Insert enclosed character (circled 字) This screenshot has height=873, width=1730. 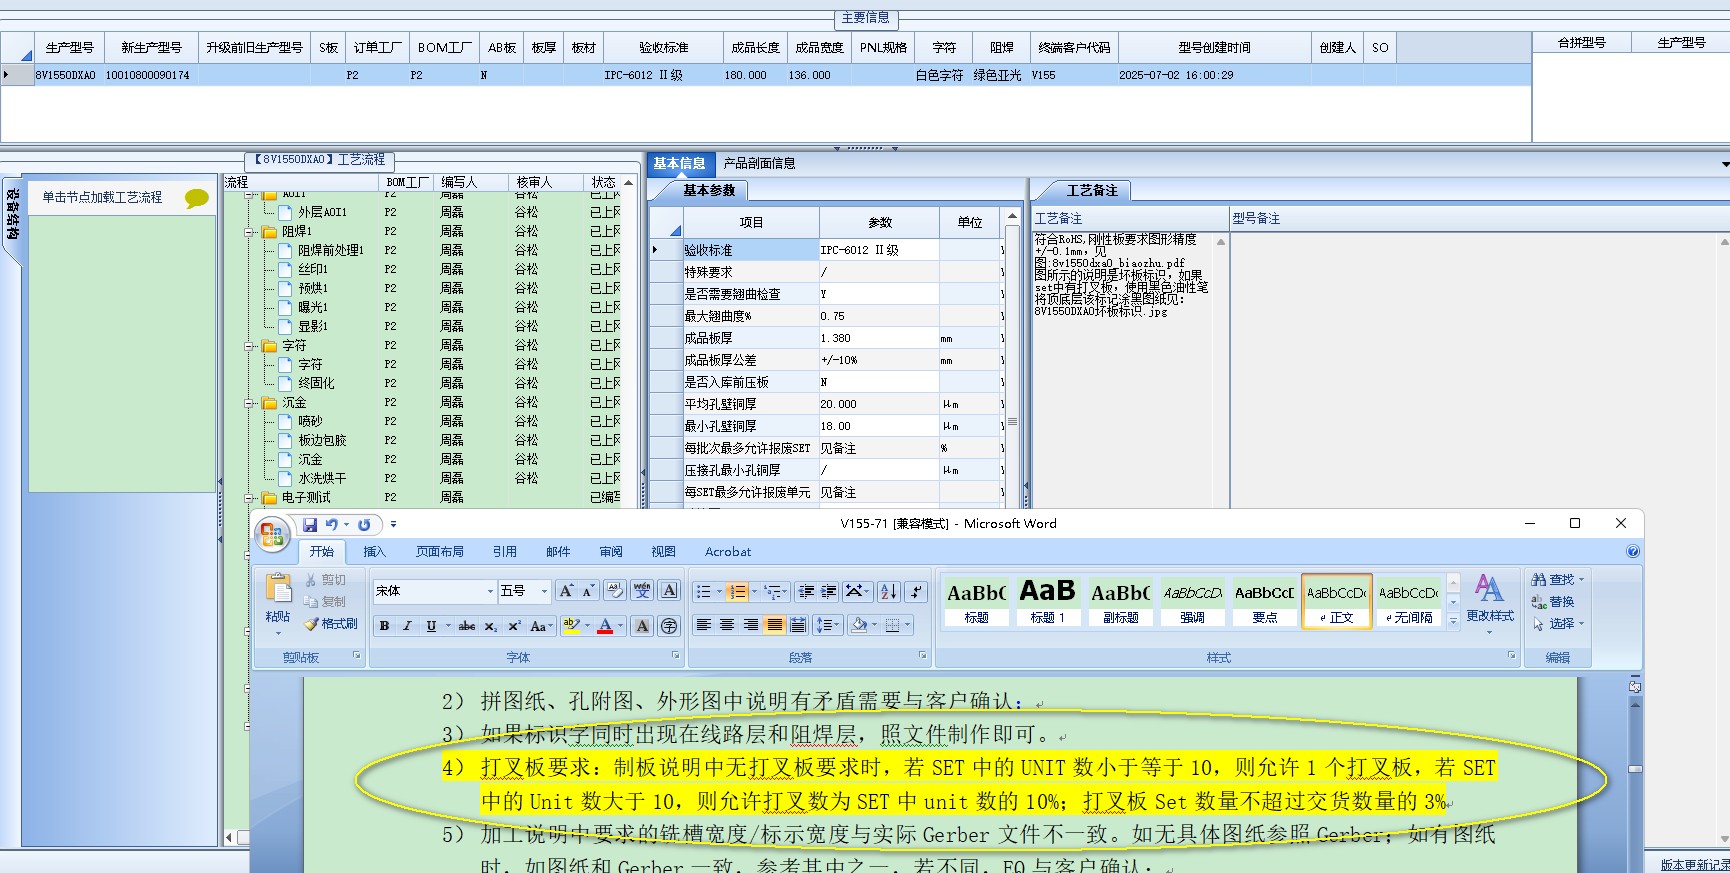click(x=669, y=626)
